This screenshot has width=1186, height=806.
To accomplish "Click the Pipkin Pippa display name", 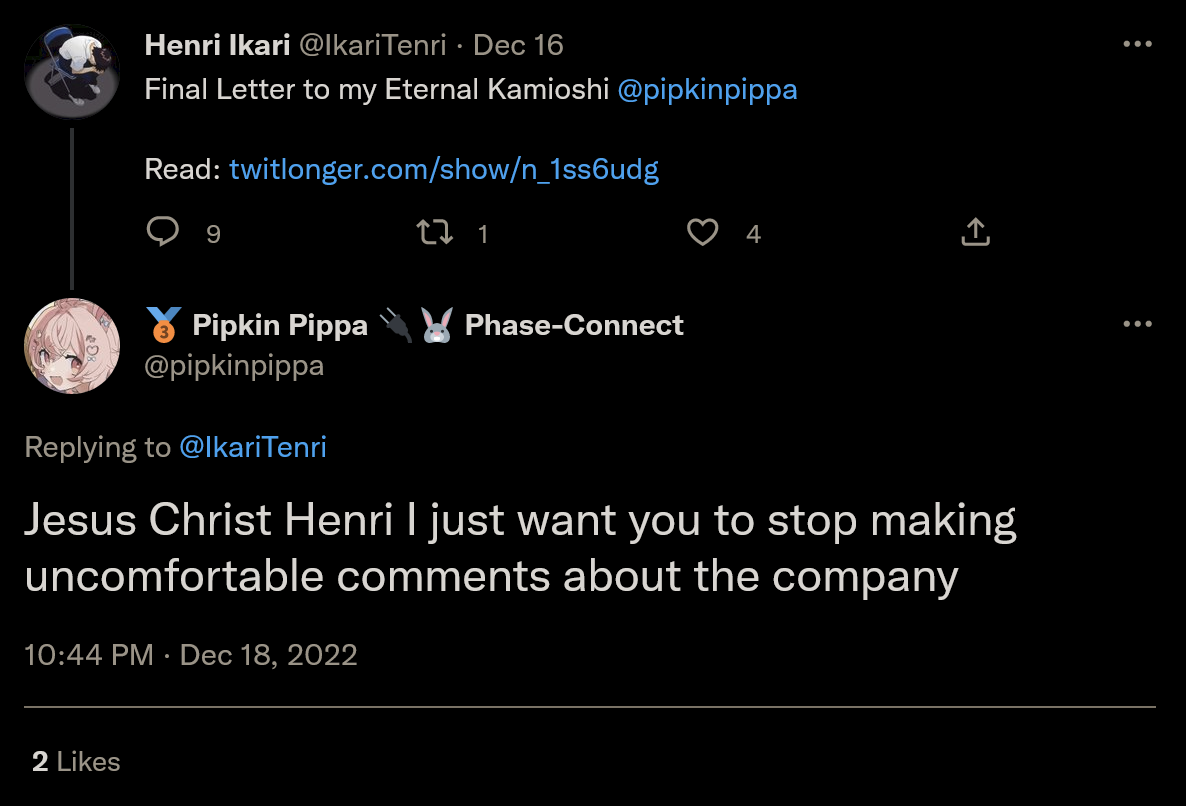I will click(280, 325).
